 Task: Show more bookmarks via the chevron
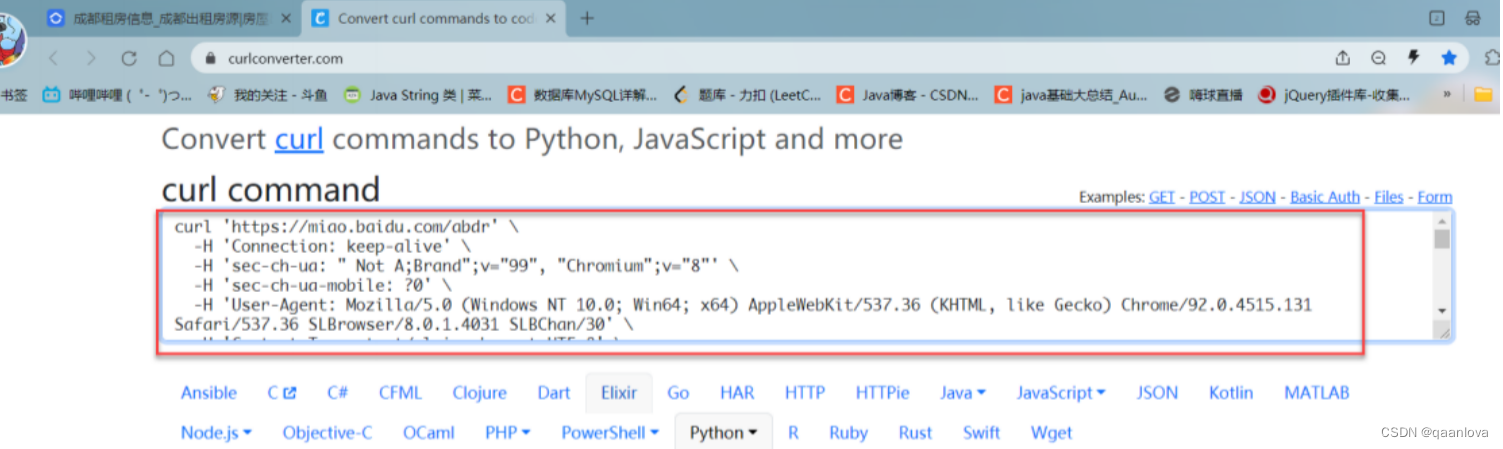click(x=1446, y=95)
